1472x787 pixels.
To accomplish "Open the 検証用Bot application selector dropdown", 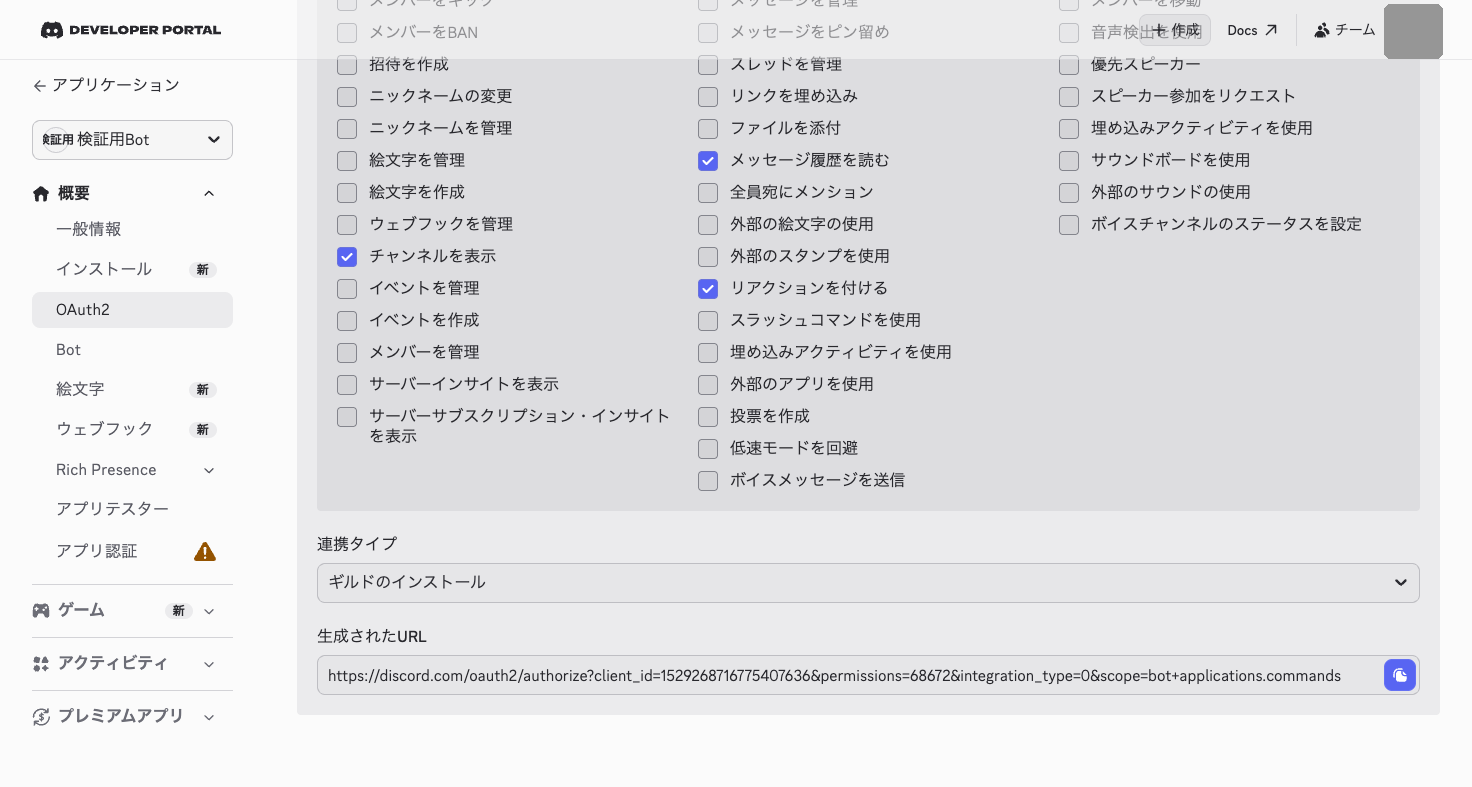I will tap(132, 140).
